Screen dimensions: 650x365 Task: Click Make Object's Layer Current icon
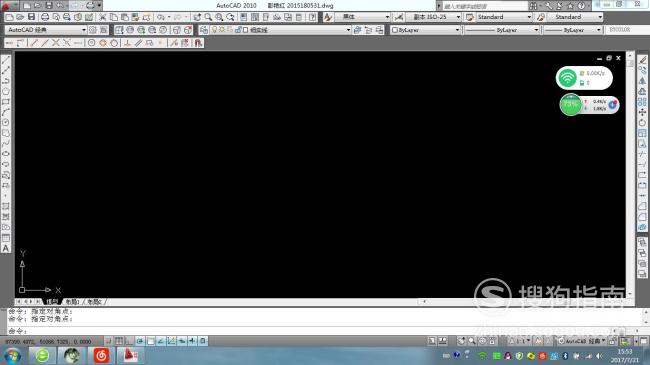point(357,30)
